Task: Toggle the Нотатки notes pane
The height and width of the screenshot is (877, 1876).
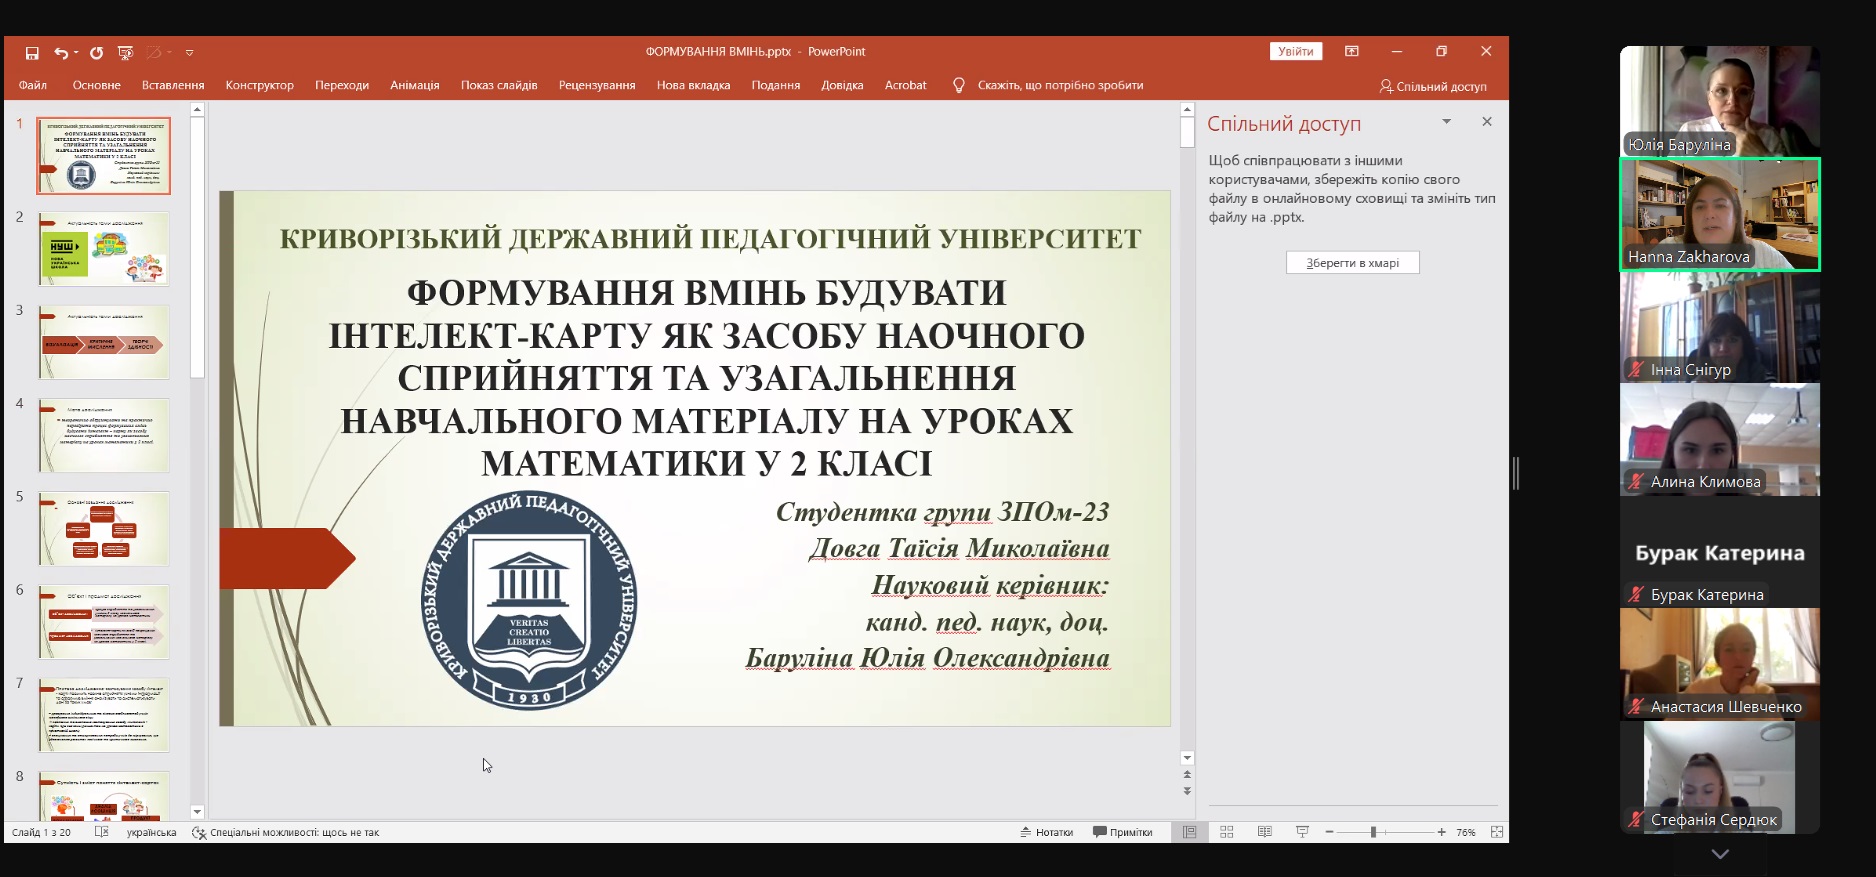Action: pyautogui.click(x=1046, y=832)
